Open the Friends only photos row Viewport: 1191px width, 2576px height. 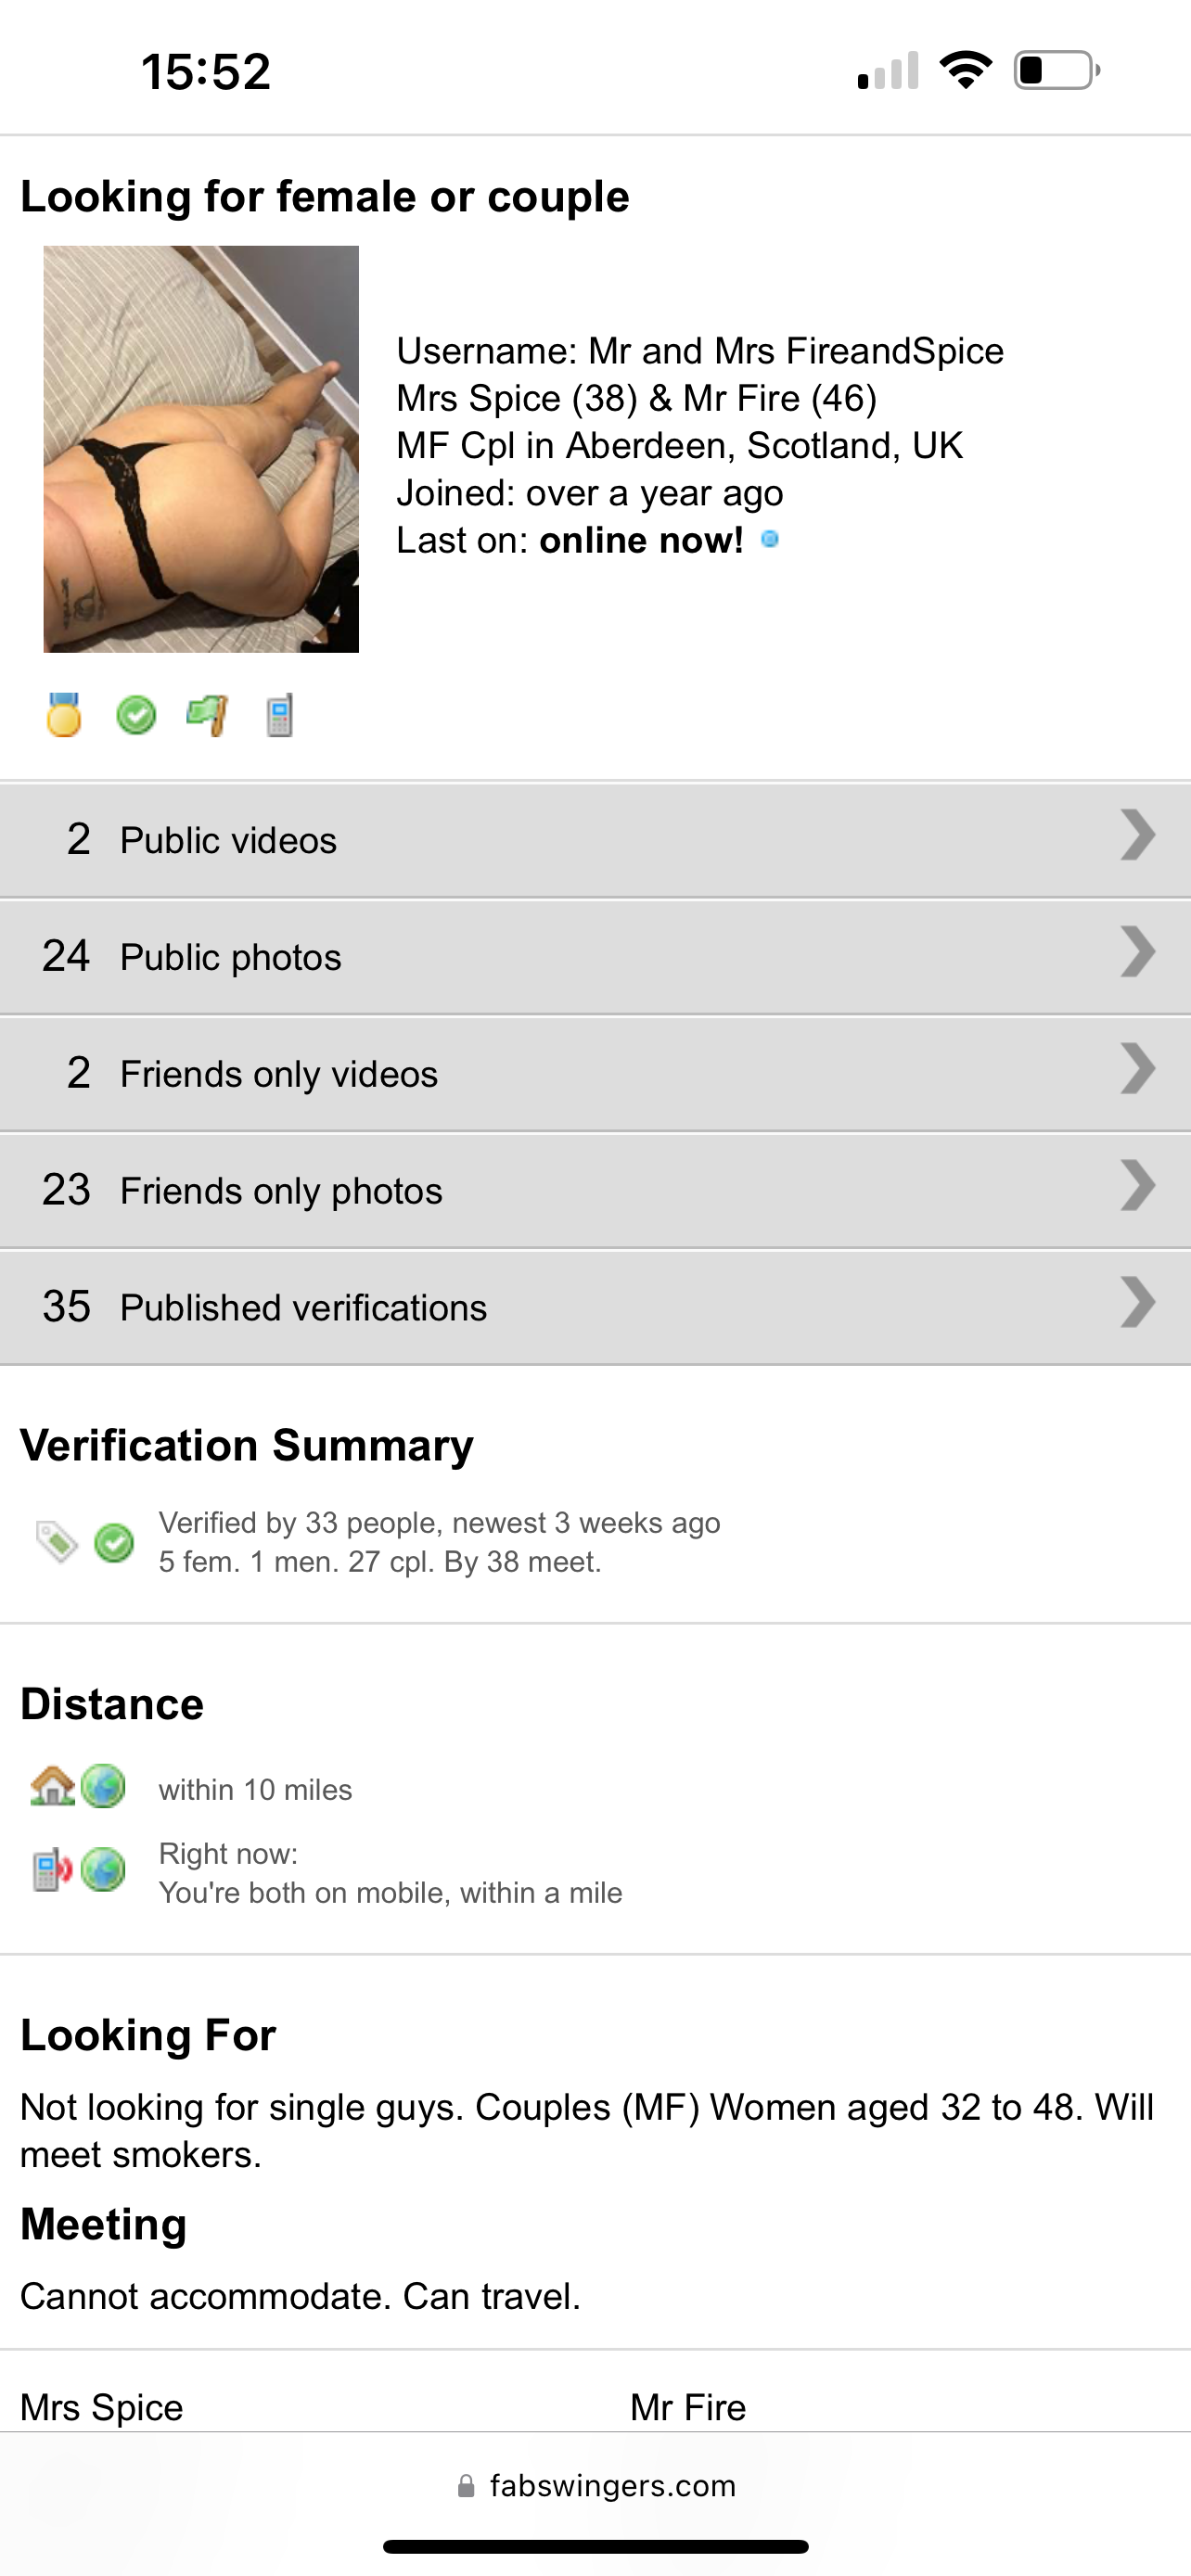point(595,1190)
